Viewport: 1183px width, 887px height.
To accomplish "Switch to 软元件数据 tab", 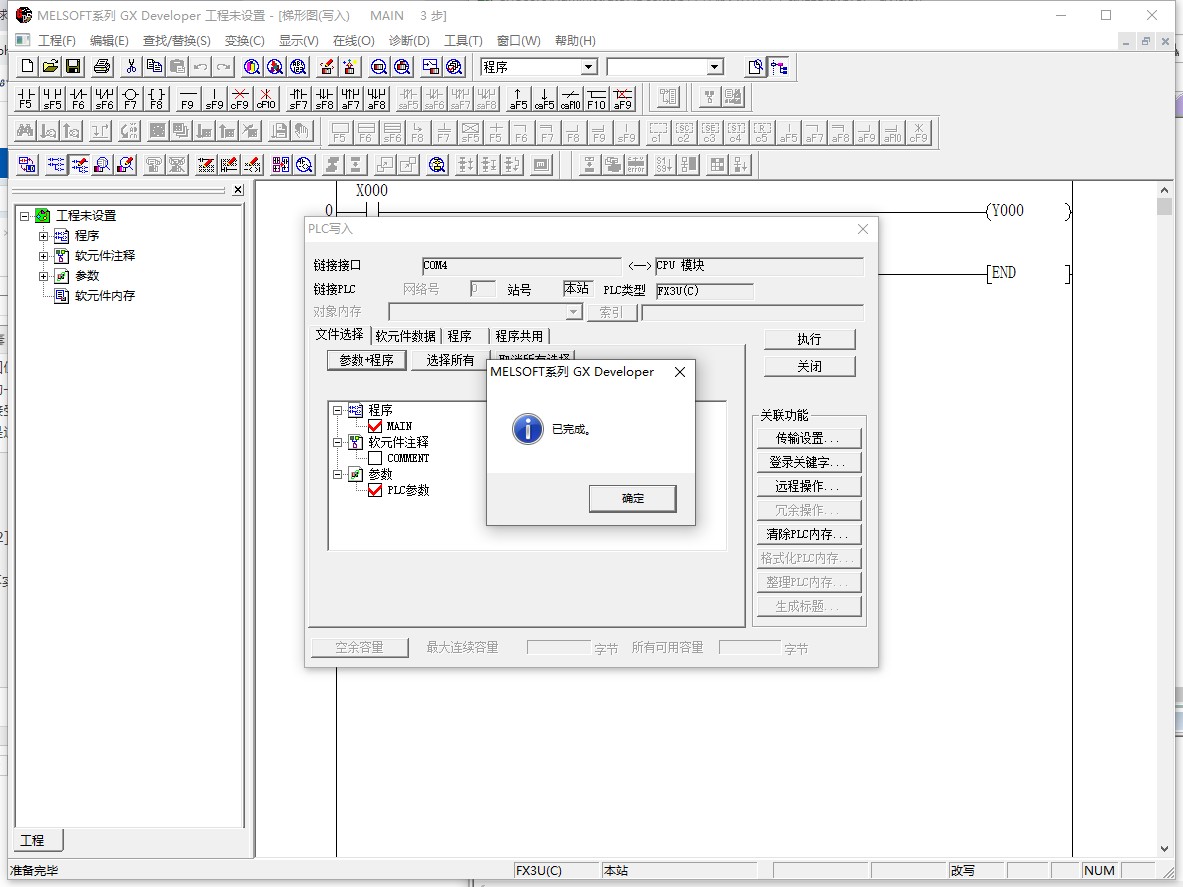I will coord(406,336).
